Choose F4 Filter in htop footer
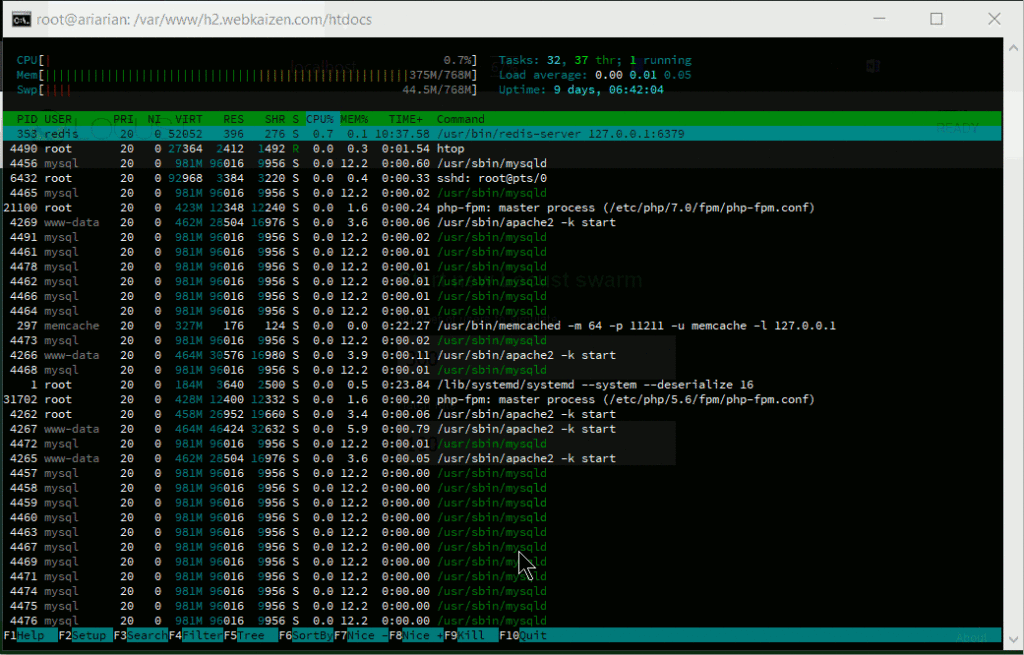Screen dimensions: 1024x655 click(x=195, y=635)
